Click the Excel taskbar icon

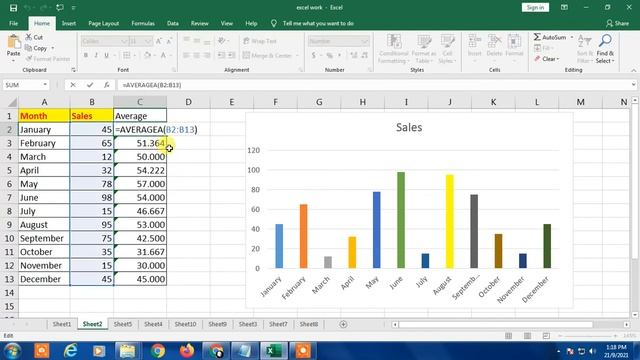[x=273, y=351]
